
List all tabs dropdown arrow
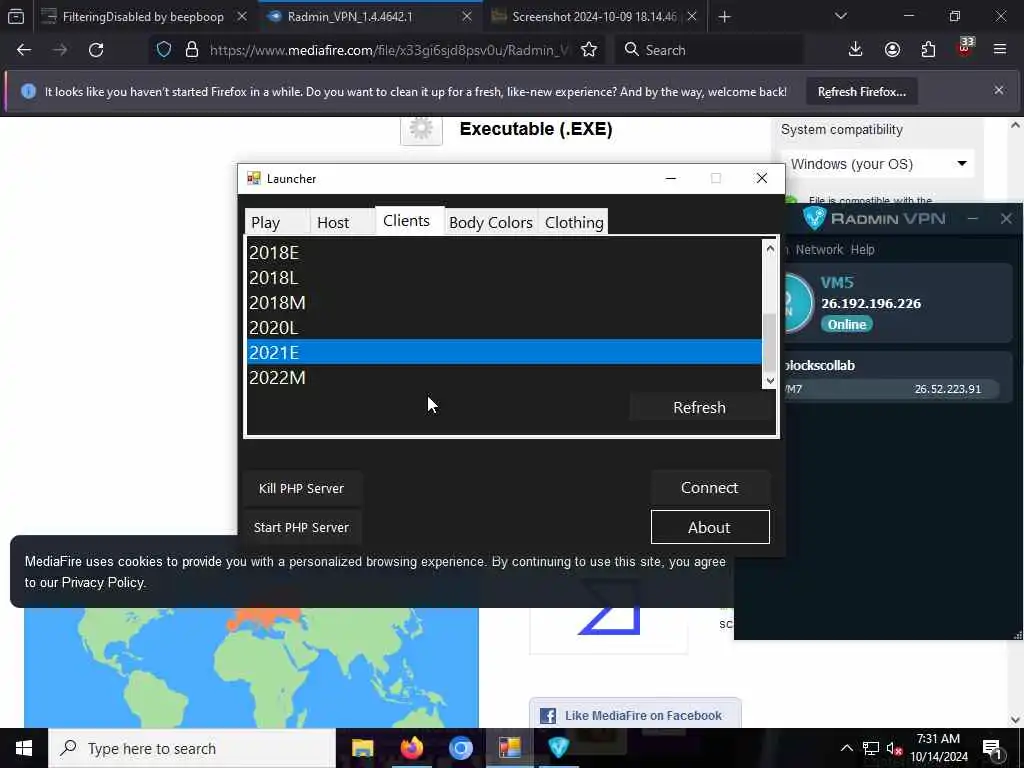pos(841,16)
